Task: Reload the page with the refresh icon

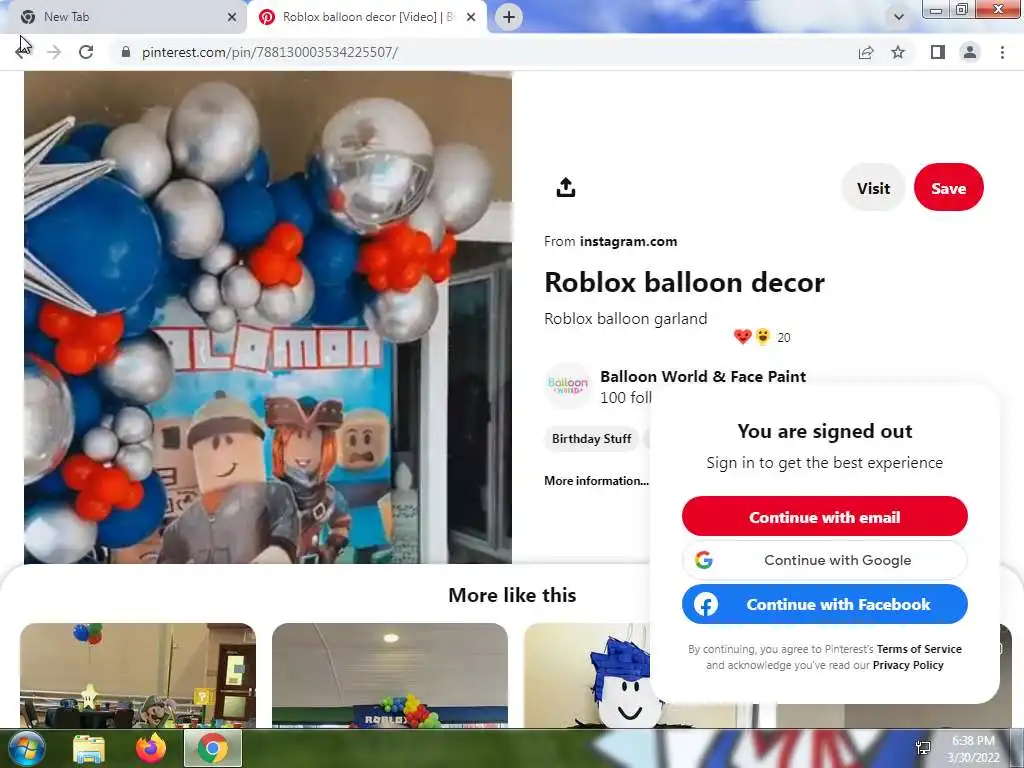Action: click(86, 52)
